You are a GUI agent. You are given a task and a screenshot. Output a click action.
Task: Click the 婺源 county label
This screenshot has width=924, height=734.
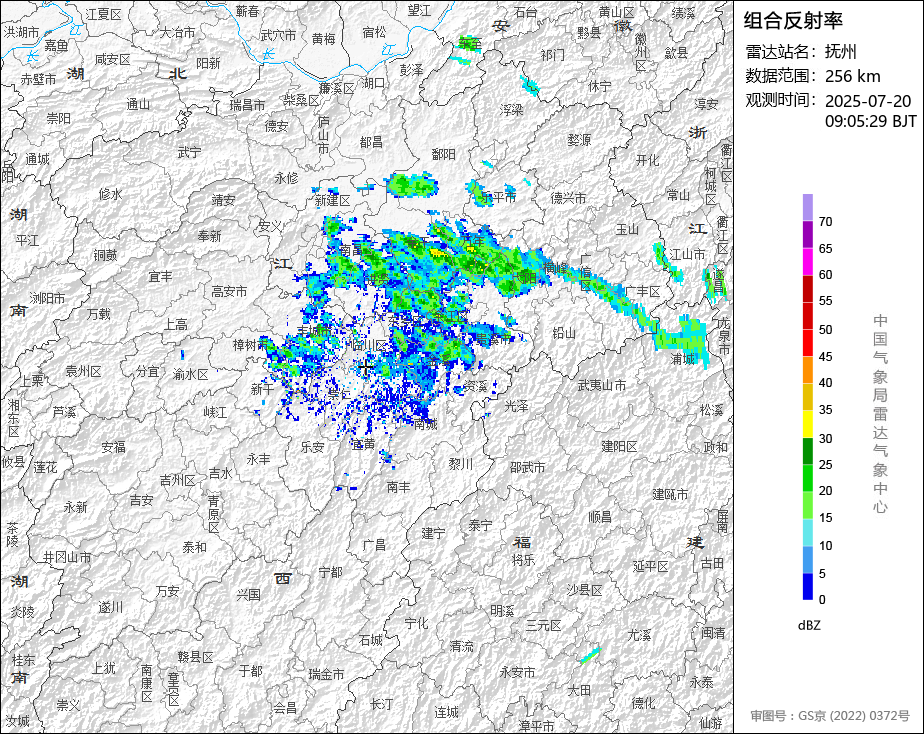pos(579,140)
